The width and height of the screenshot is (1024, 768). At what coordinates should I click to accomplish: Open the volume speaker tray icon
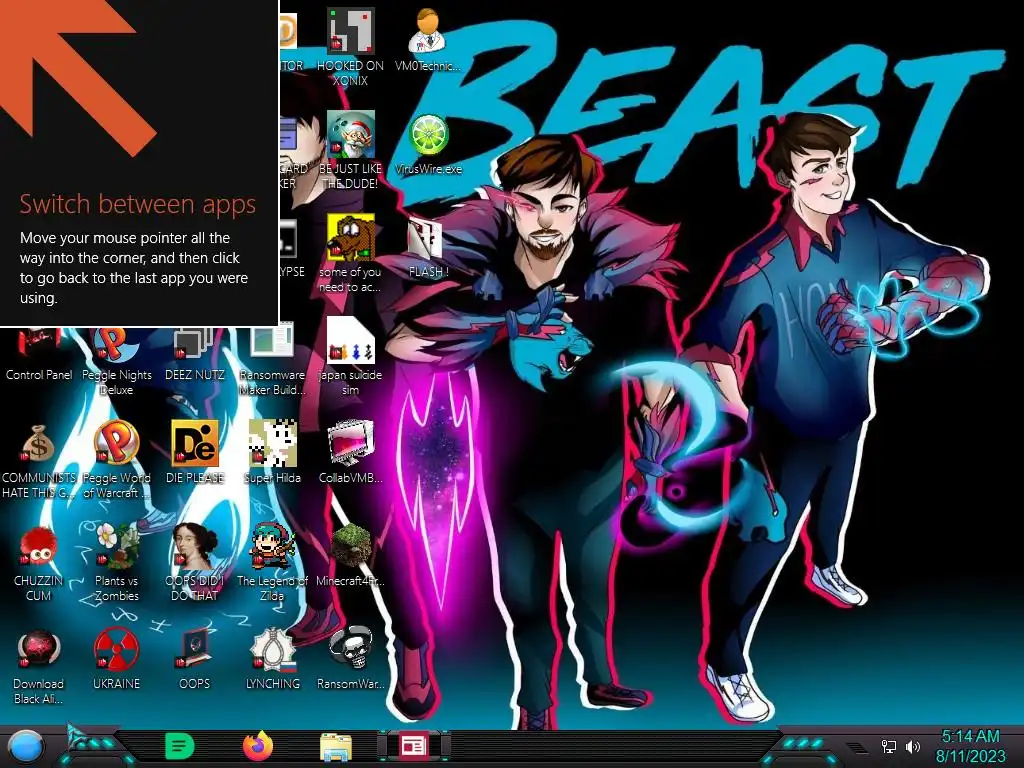[912, 746]
